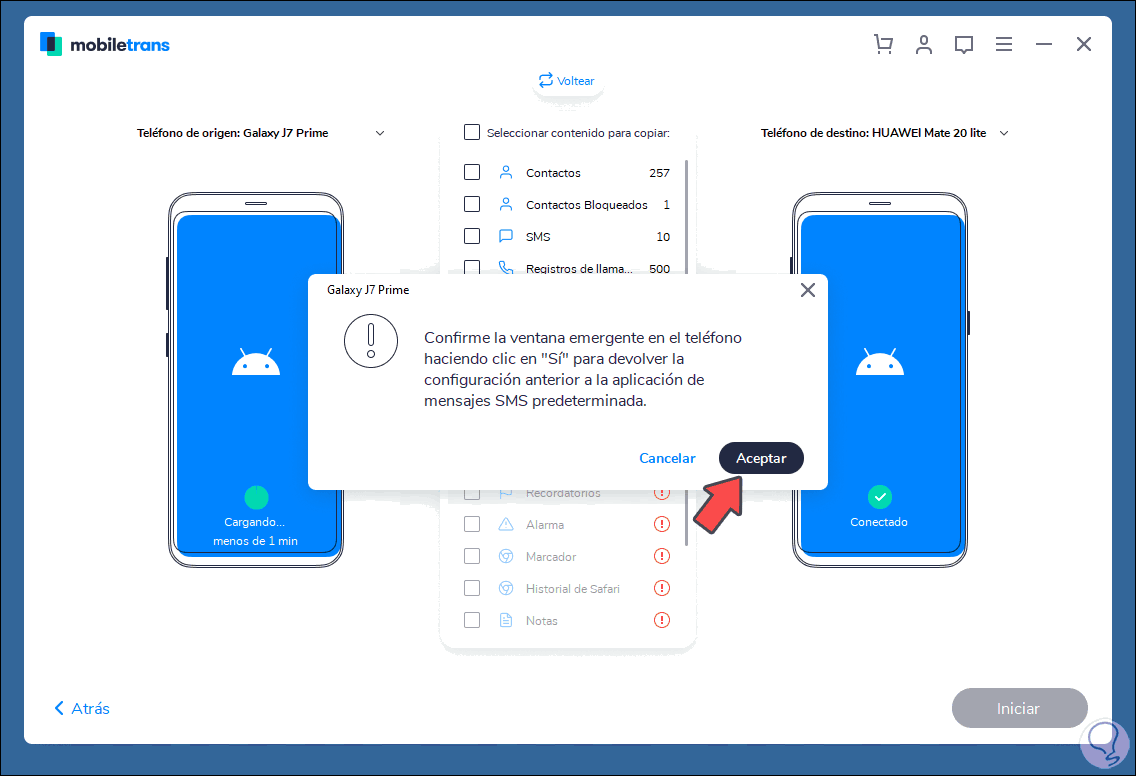The height and width of the screenshot is (776, 1136).
Task: Minimize the MobileTrans window
Action: (x=1043, y=44)
